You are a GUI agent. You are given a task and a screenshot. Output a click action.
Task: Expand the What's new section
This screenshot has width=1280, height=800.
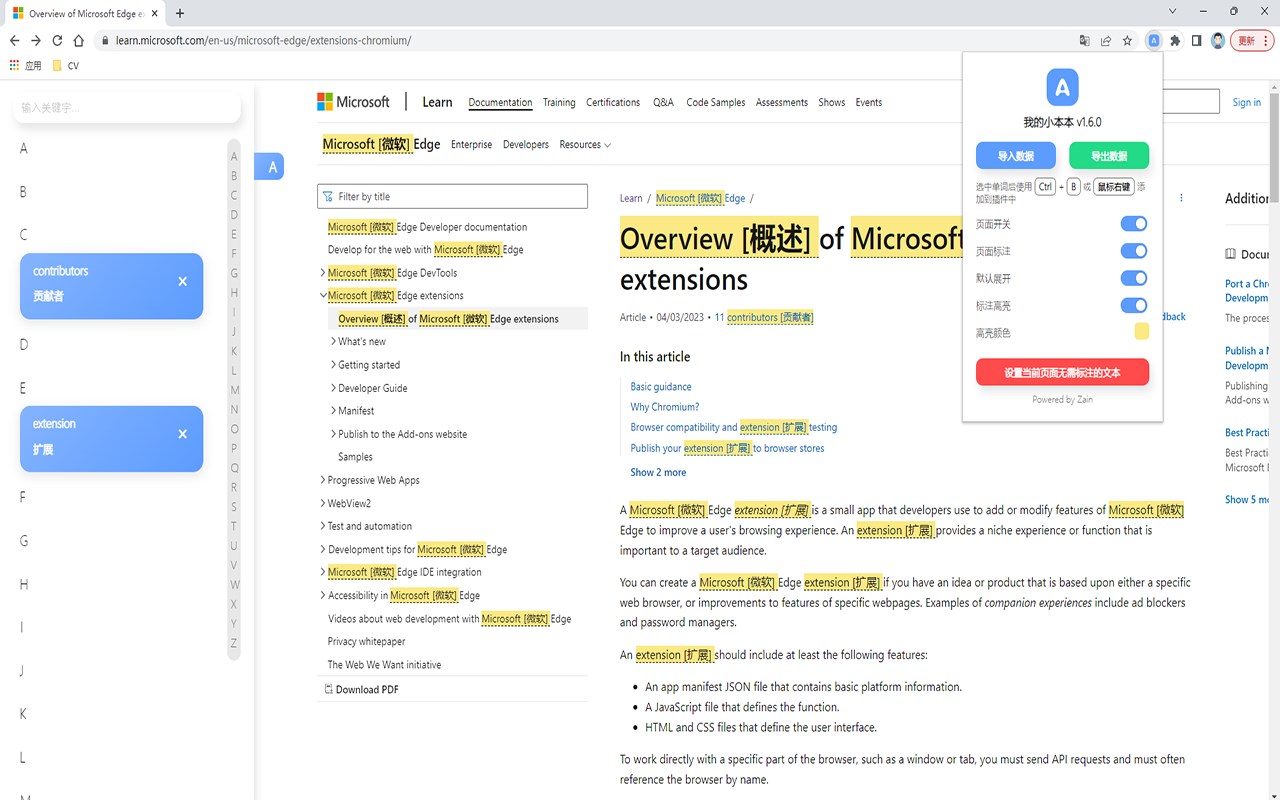(333, 342)
